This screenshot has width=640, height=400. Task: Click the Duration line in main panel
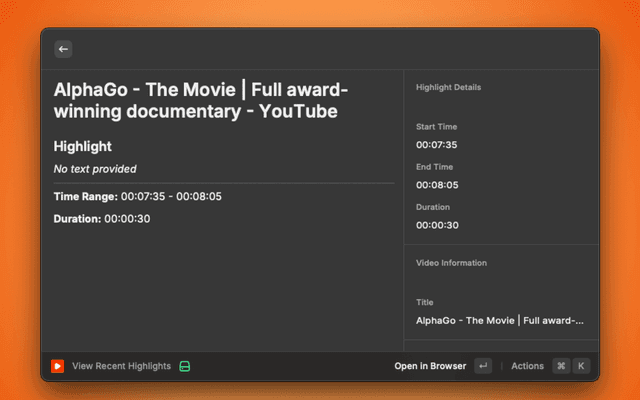pos(102,218)
